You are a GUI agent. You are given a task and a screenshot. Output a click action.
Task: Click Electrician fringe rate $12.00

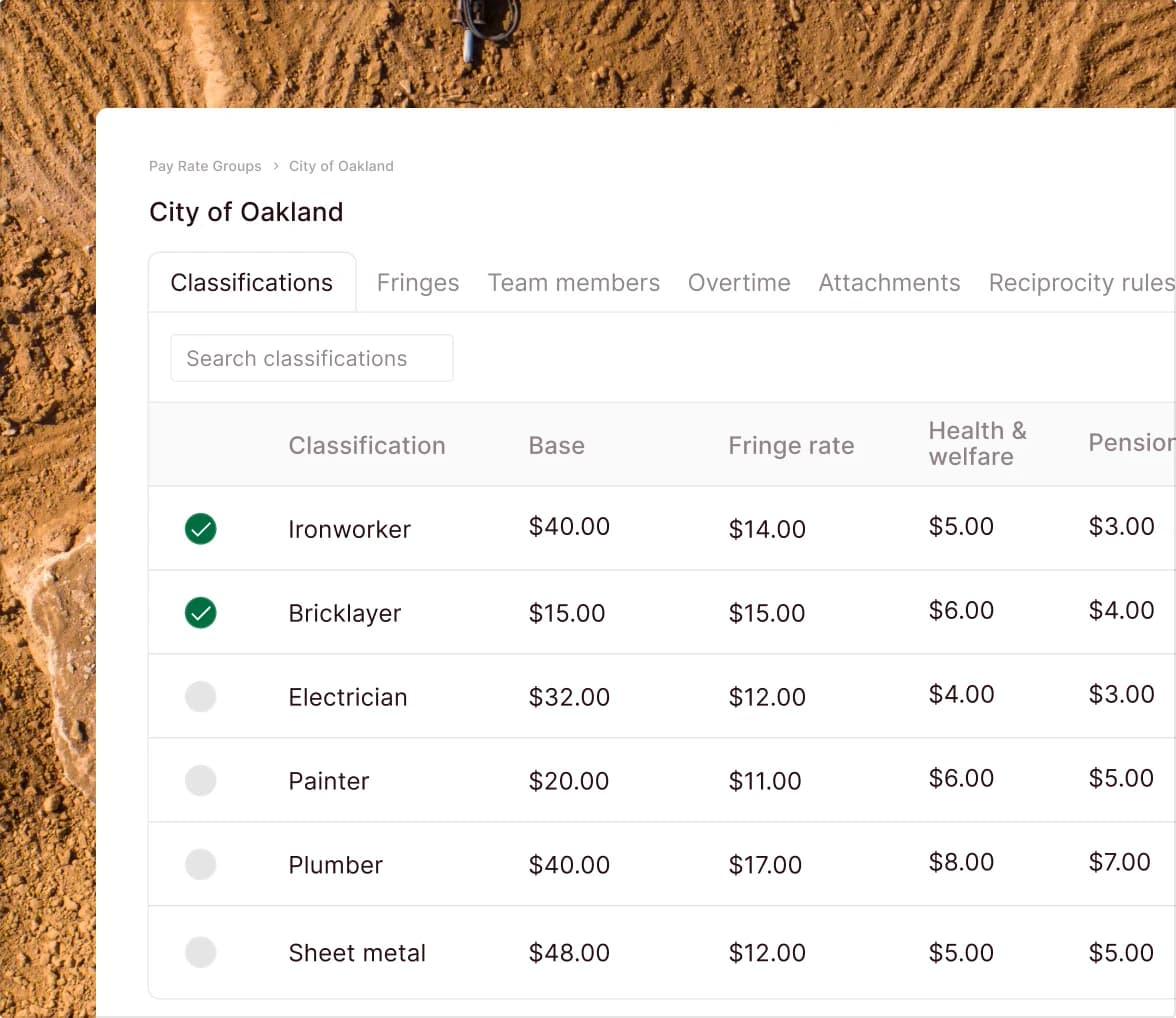[x=767, y=698]
